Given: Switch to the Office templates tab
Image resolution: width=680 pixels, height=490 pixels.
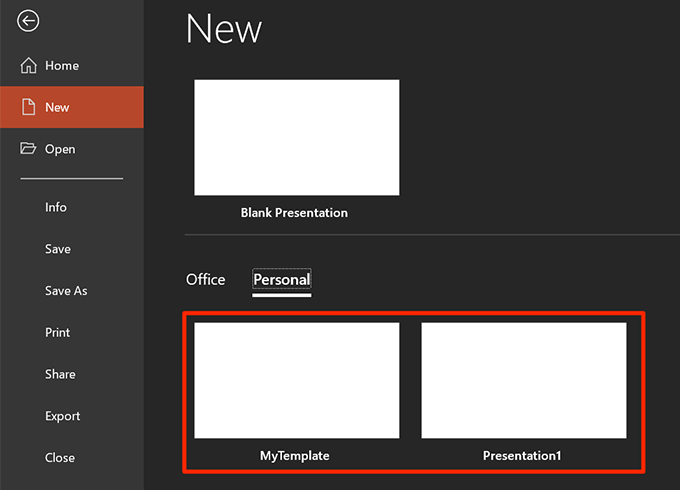Looking at the screenshot, I should coord(206,280).
